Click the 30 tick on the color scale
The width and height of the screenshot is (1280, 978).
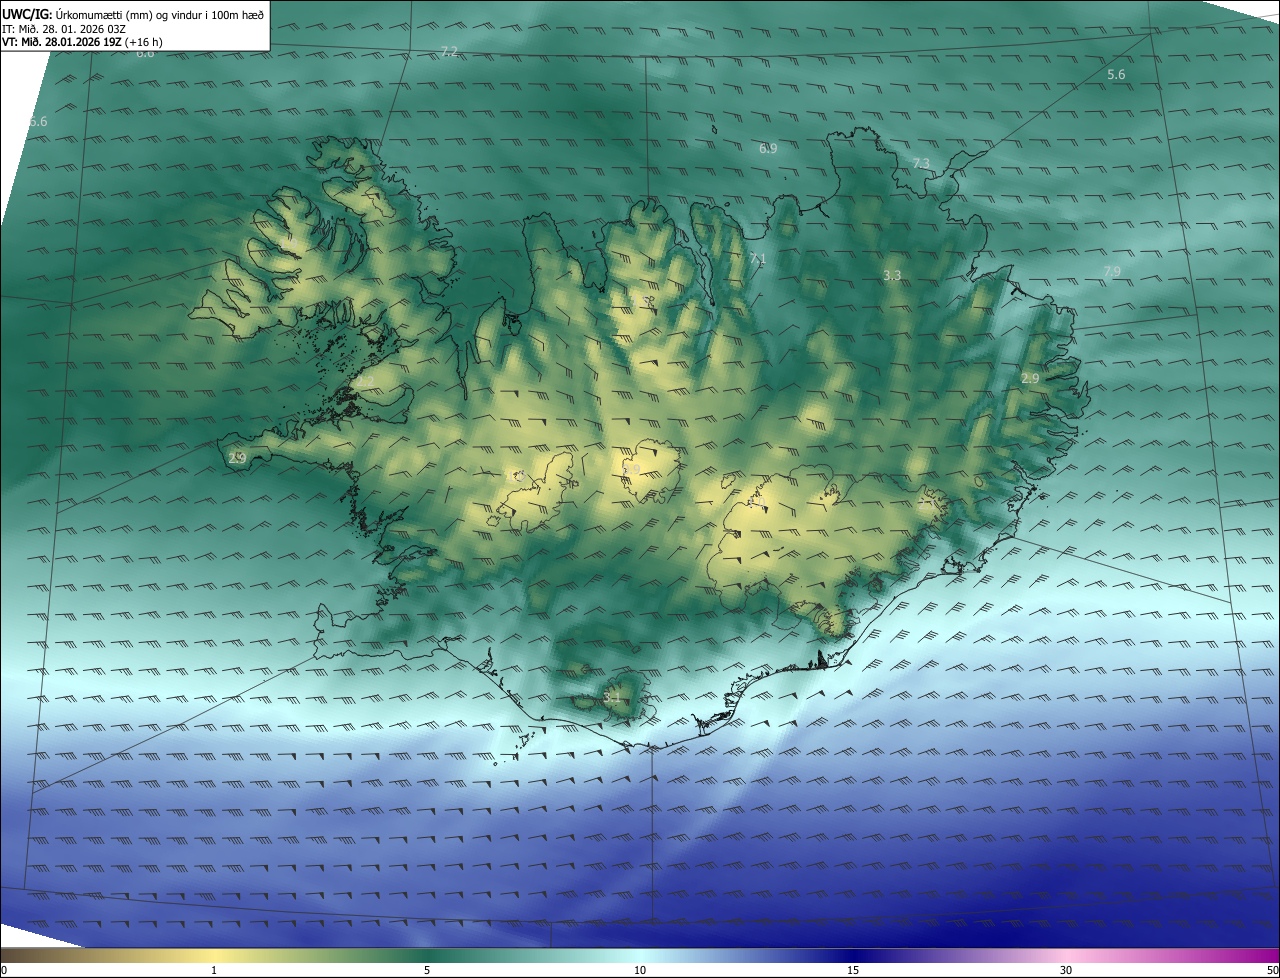1066,970
